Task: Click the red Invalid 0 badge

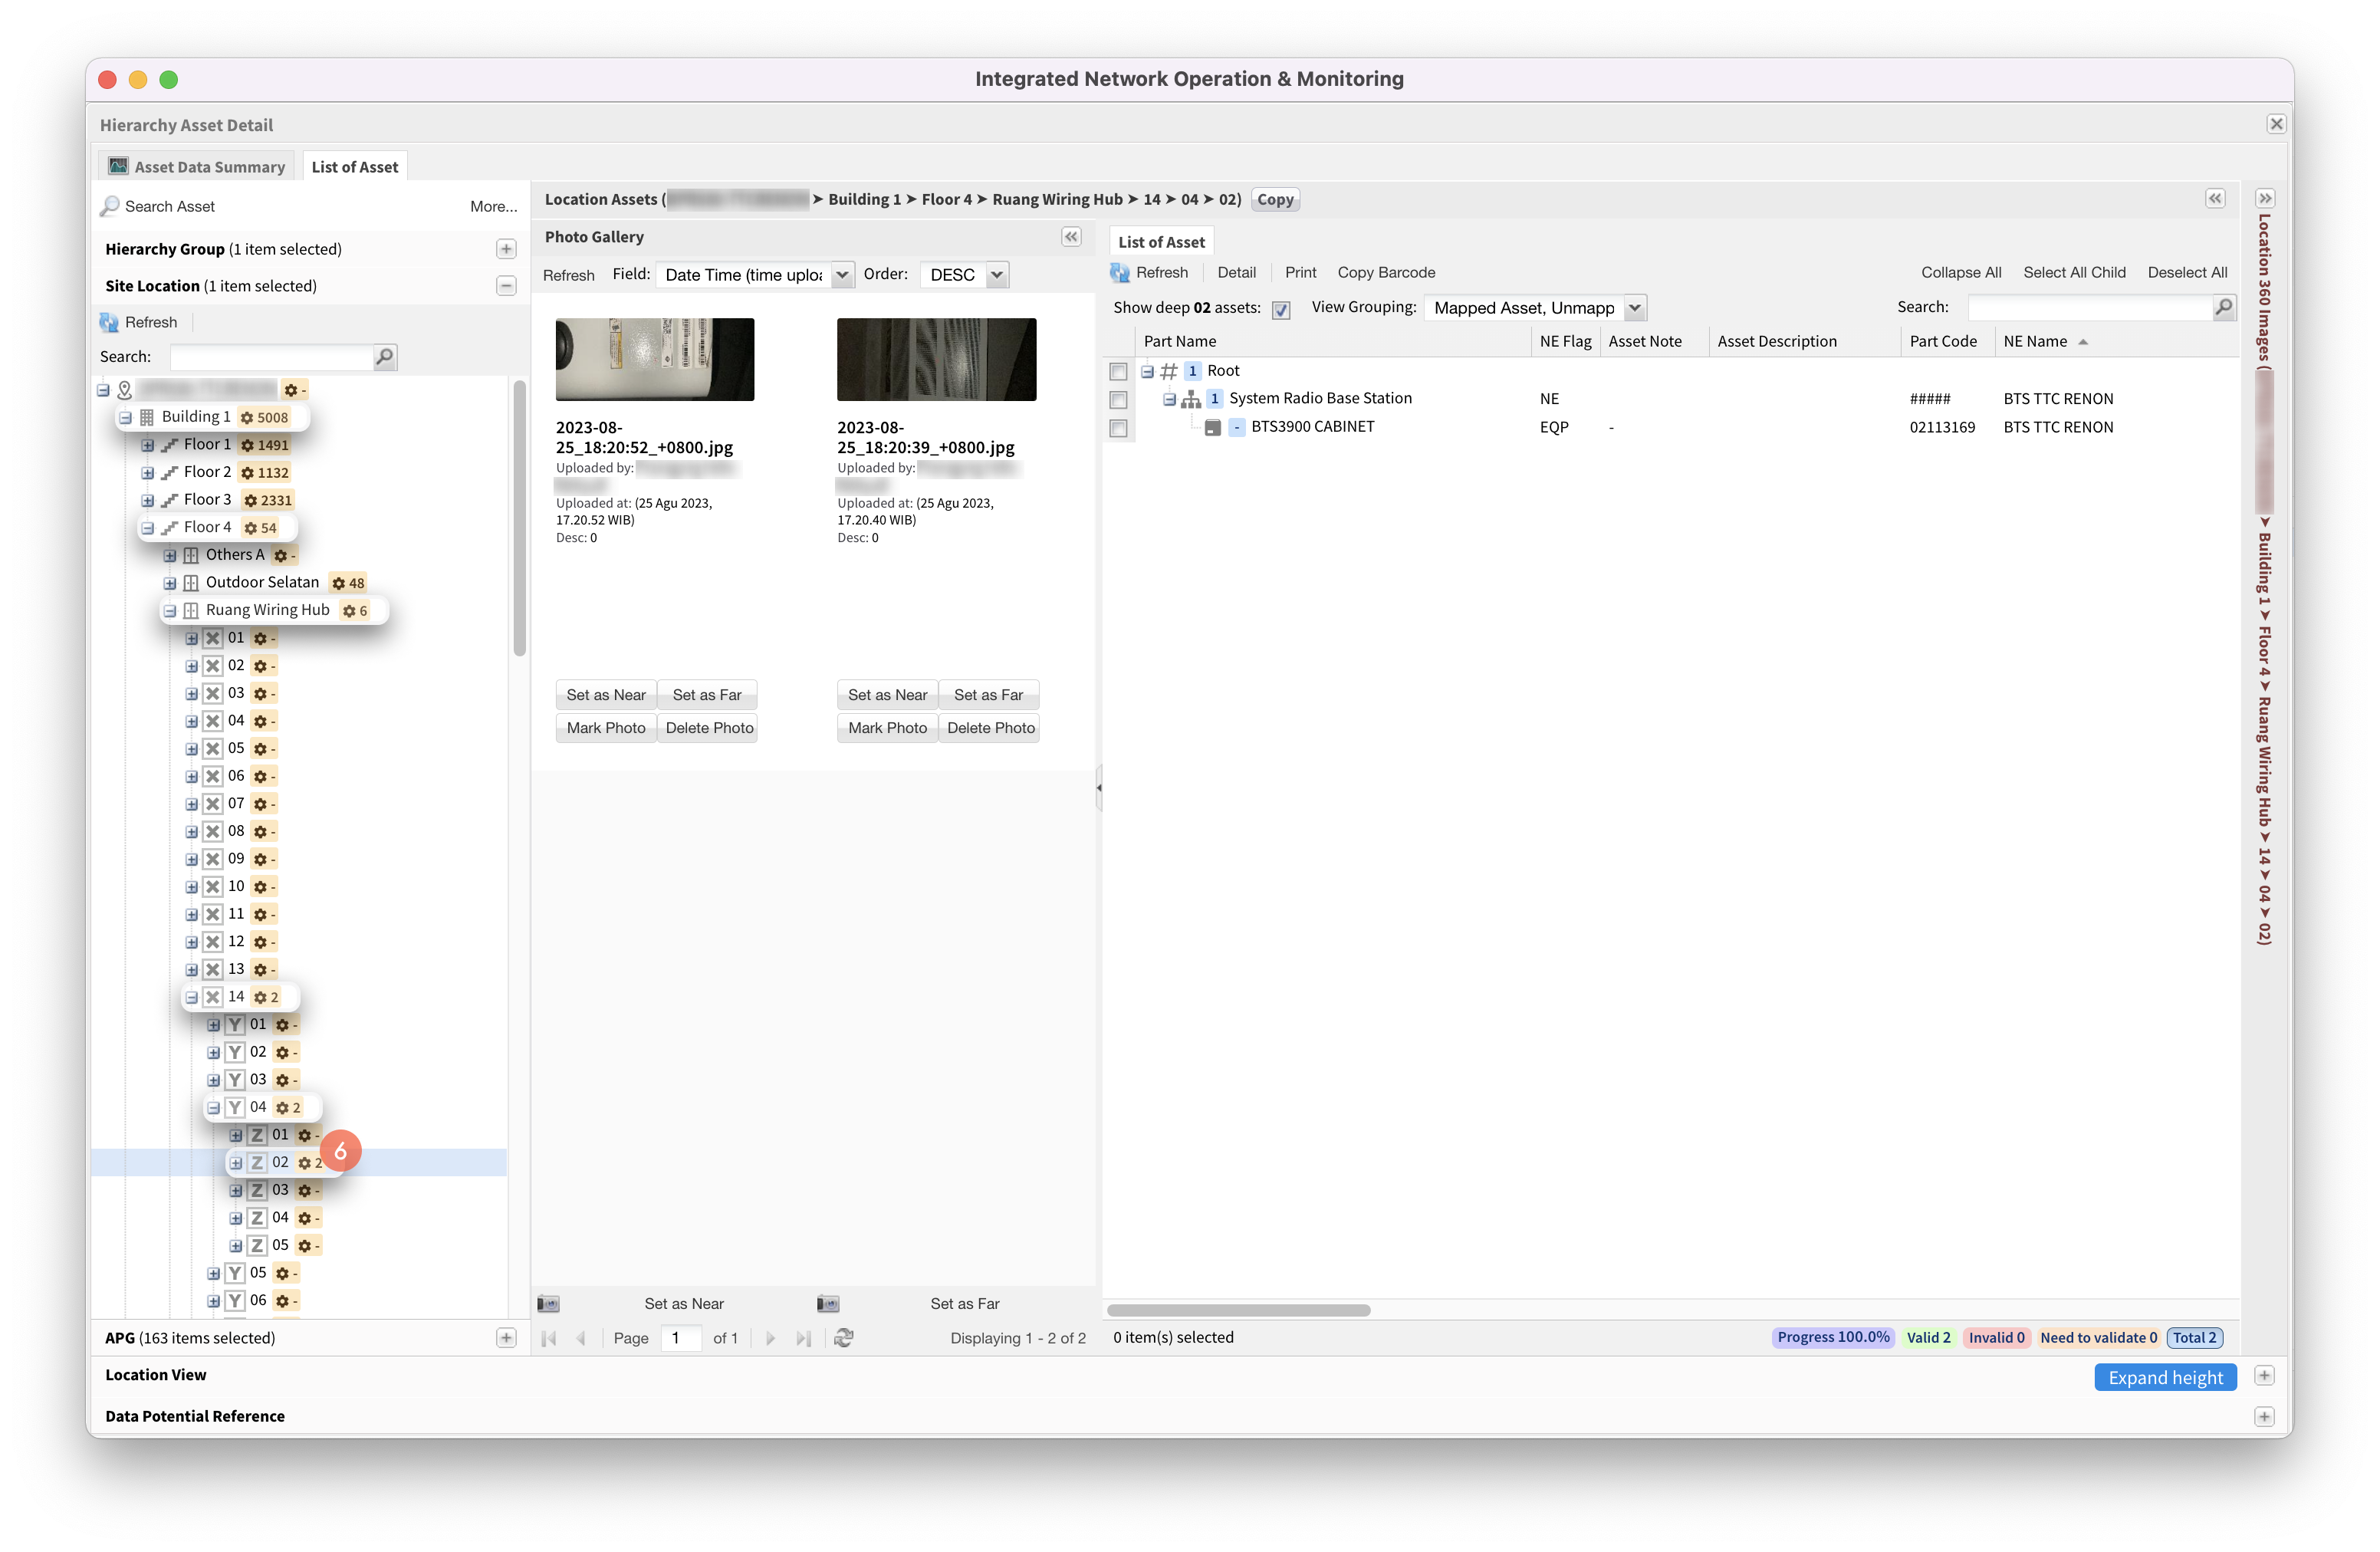Action: tap(1996, 1338)
